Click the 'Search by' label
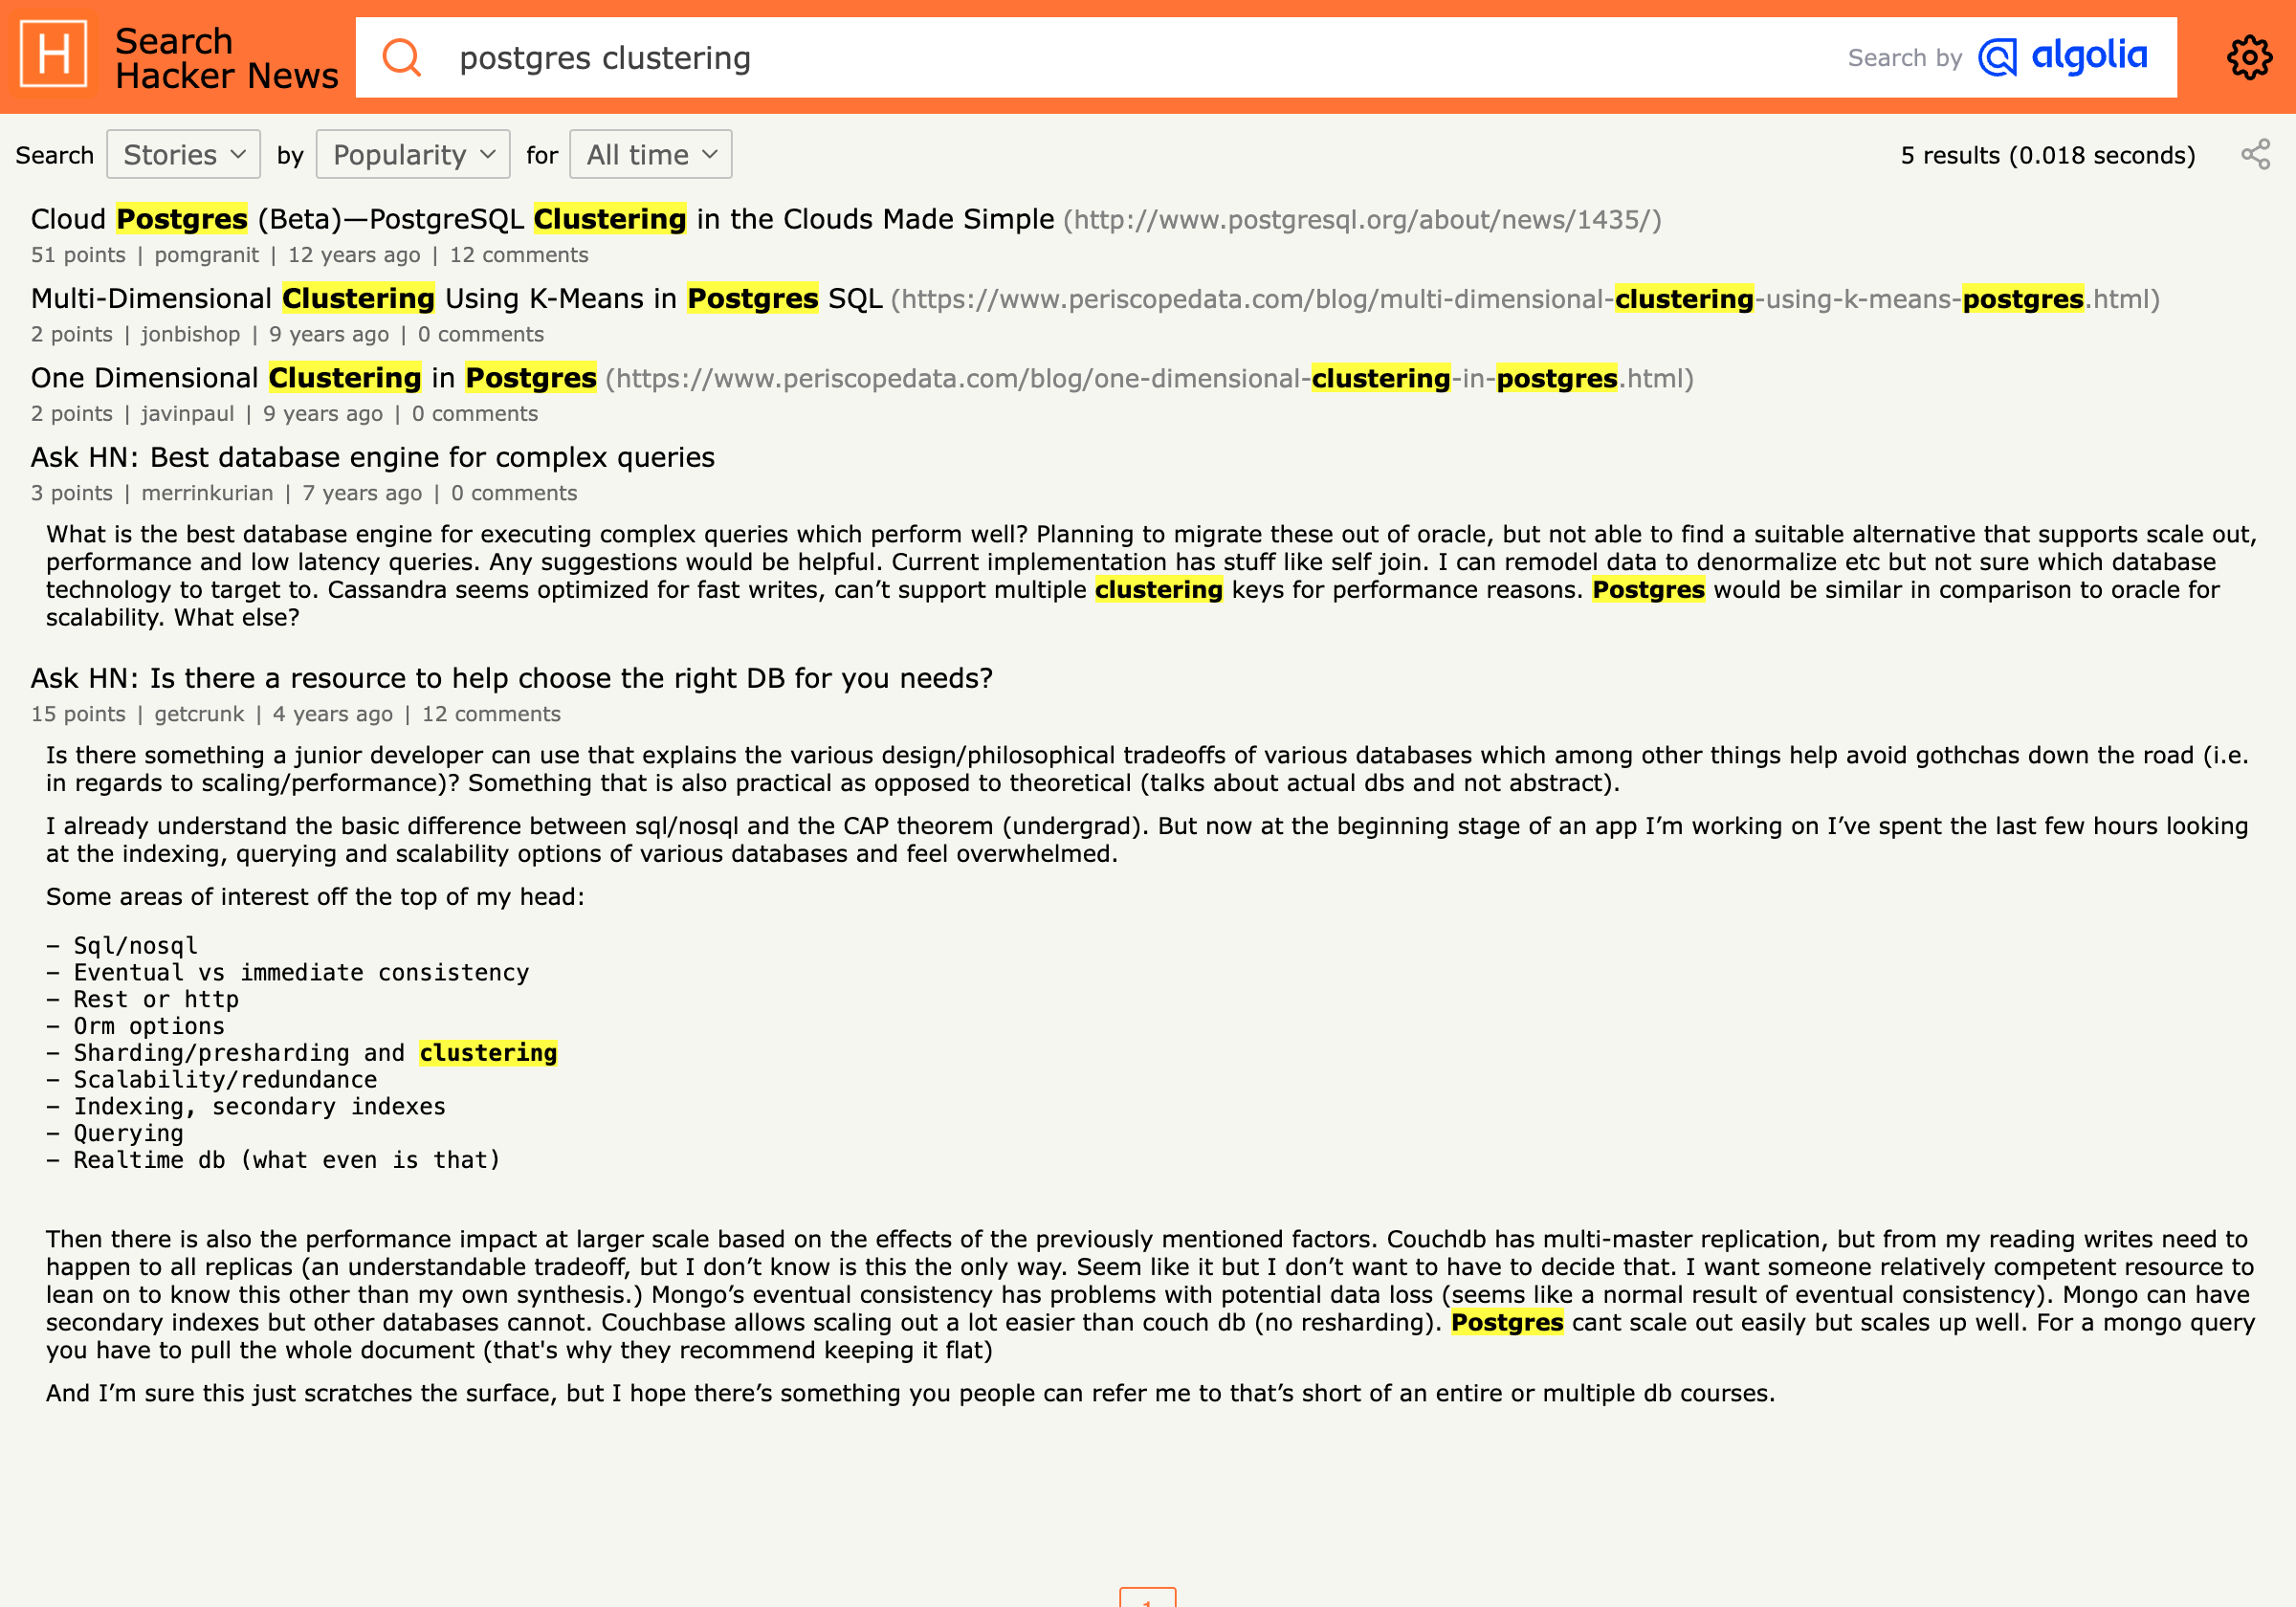This screenshot has height=1607, width=2296. coord(1905,58)
